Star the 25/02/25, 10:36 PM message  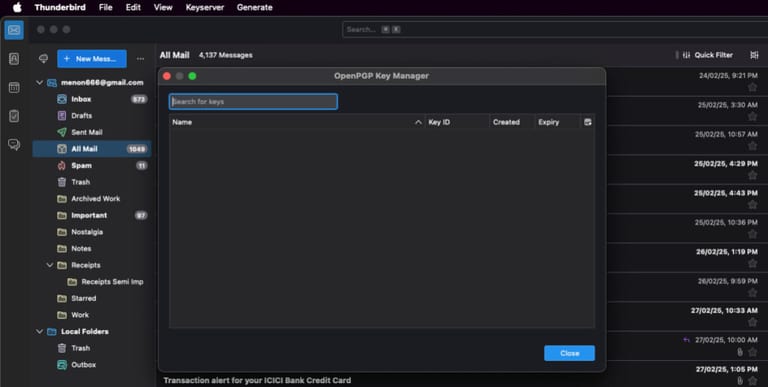(x=752, y=234)
